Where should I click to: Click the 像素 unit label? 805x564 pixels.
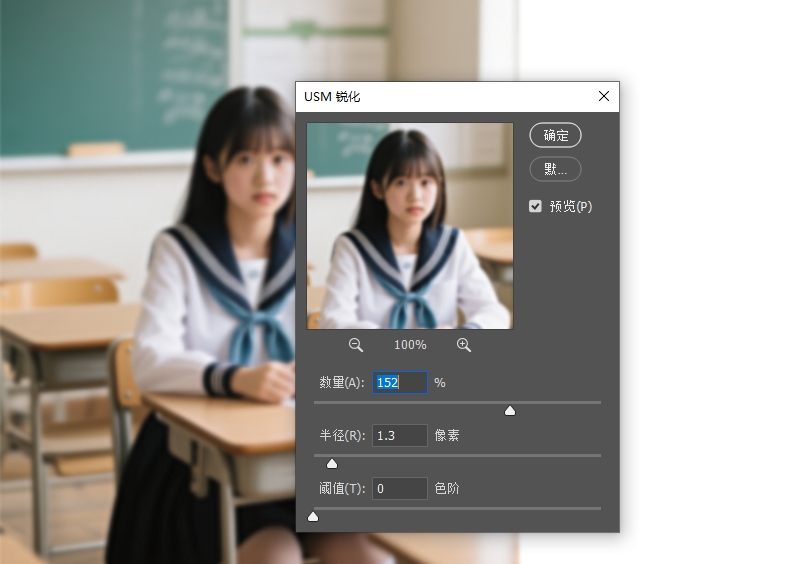[447, 435]
